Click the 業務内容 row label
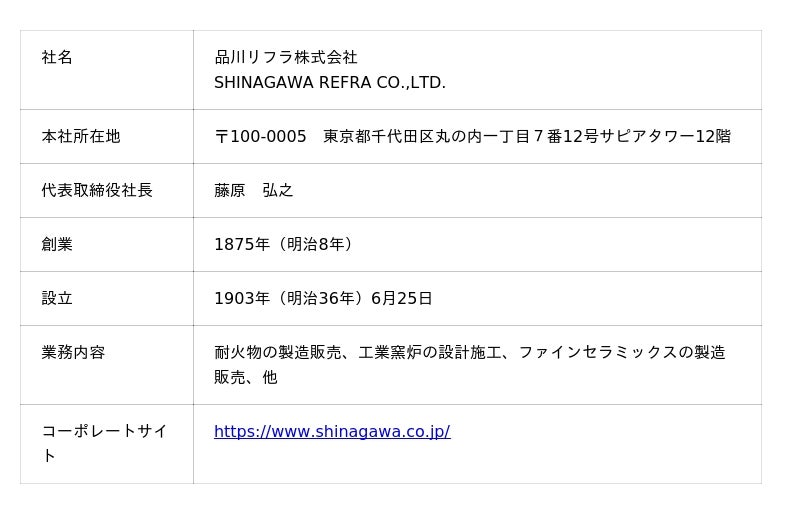This screenshot has width=800, height=514. (x=73, y=353)
